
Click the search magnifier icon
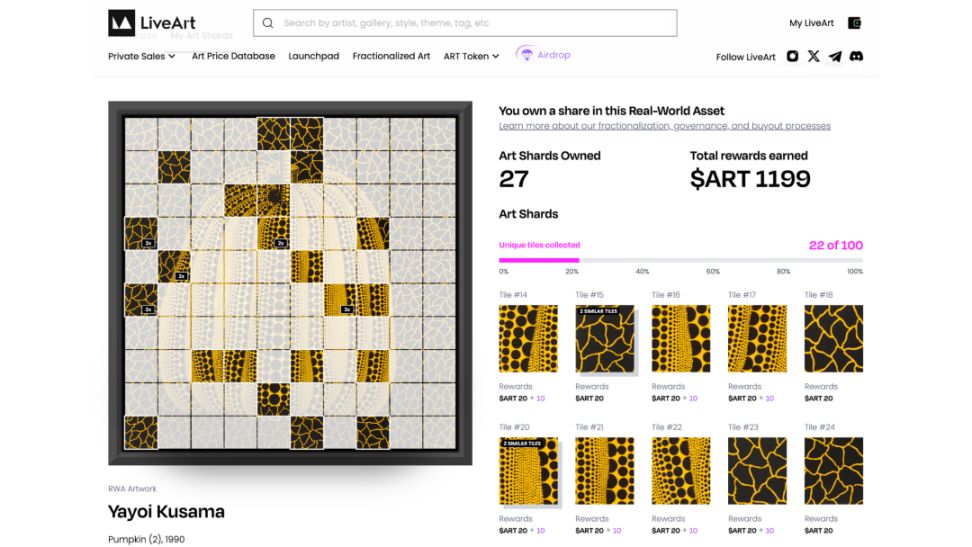click(268, 23)
